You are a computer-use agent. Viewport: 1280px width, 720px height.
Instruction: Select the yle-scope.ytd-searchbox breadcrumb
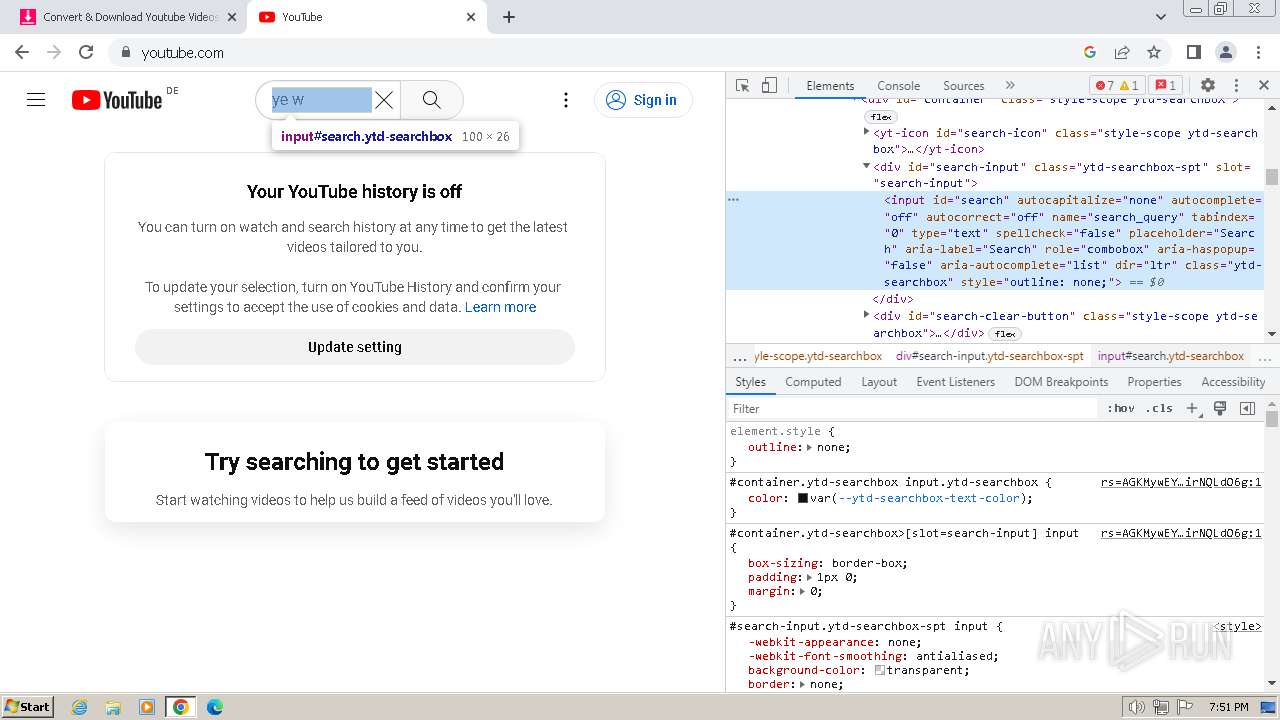(818, 356)
